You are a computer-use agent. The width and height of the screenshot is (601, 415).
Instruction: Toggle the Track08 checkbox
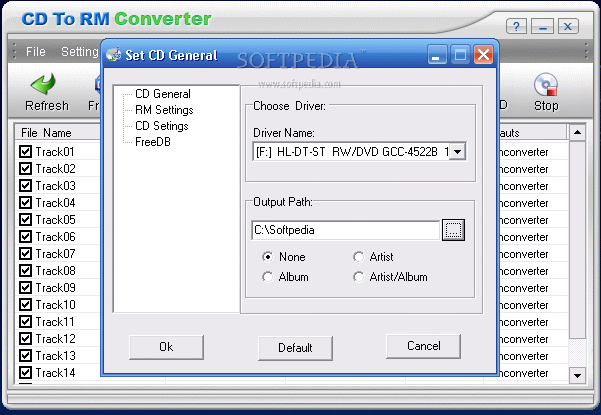coord(25,270)
